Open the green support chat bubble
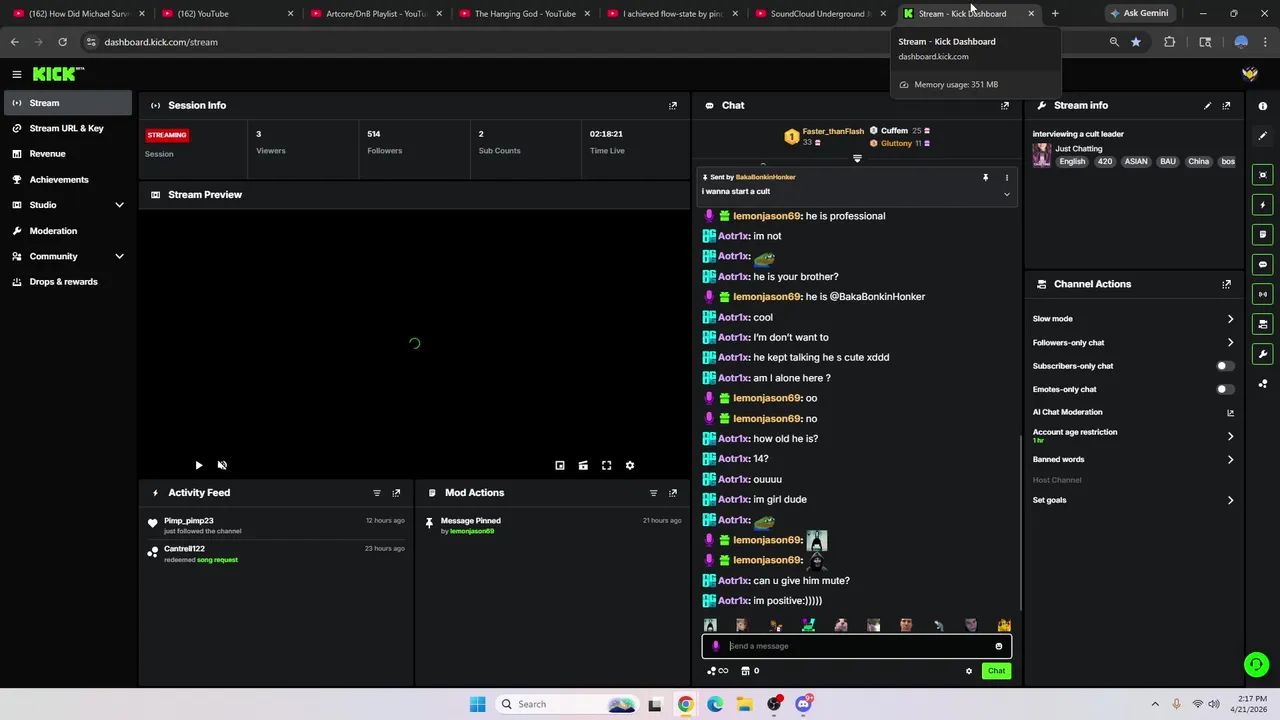This screenshot has width=1280, height=720. [1256, 664]
